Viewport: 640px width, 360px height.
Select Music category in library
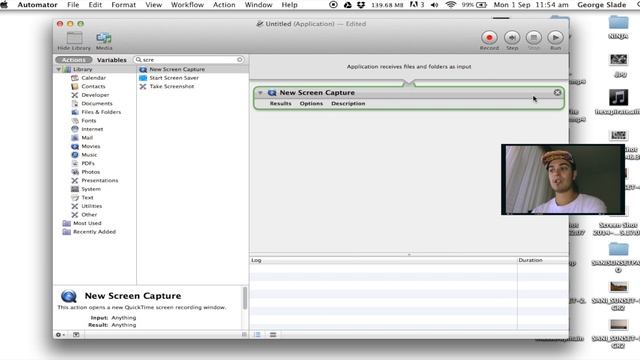89,155
